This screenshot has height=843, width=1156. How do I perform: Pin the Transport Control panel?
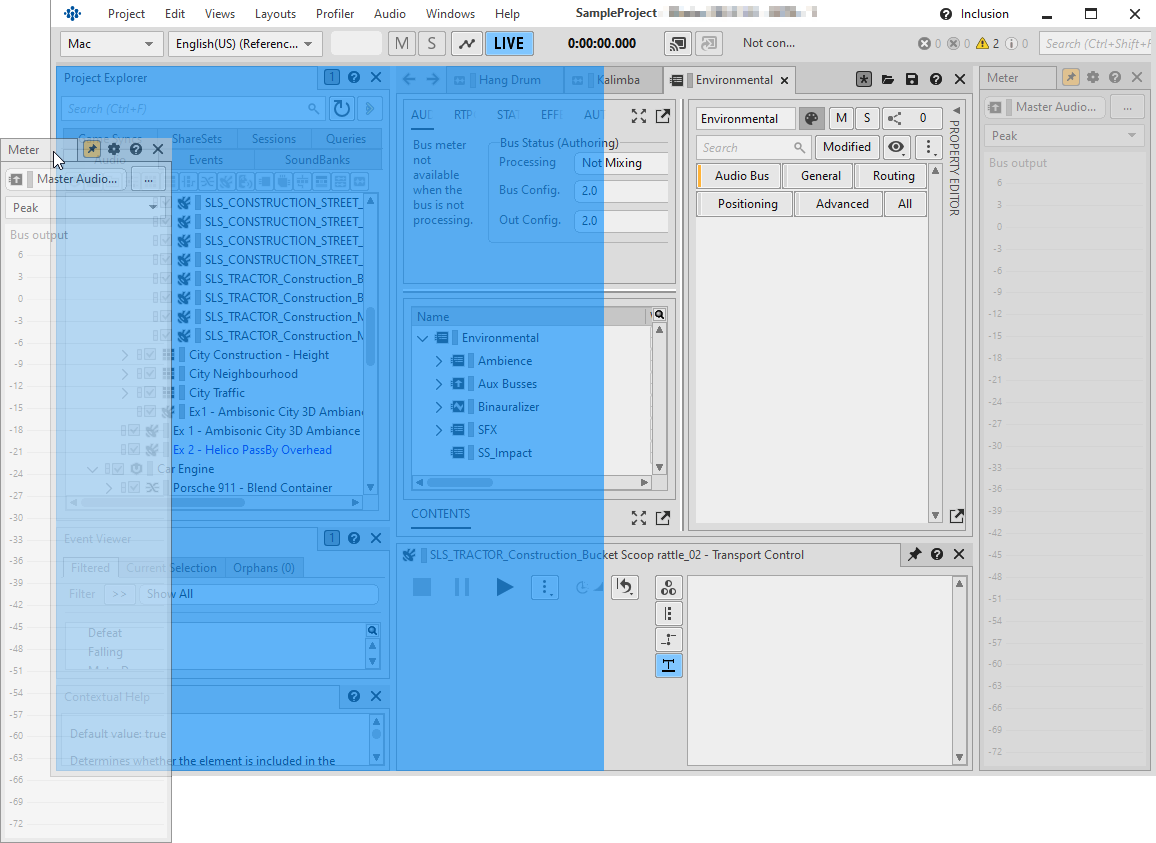pos(914,555)
